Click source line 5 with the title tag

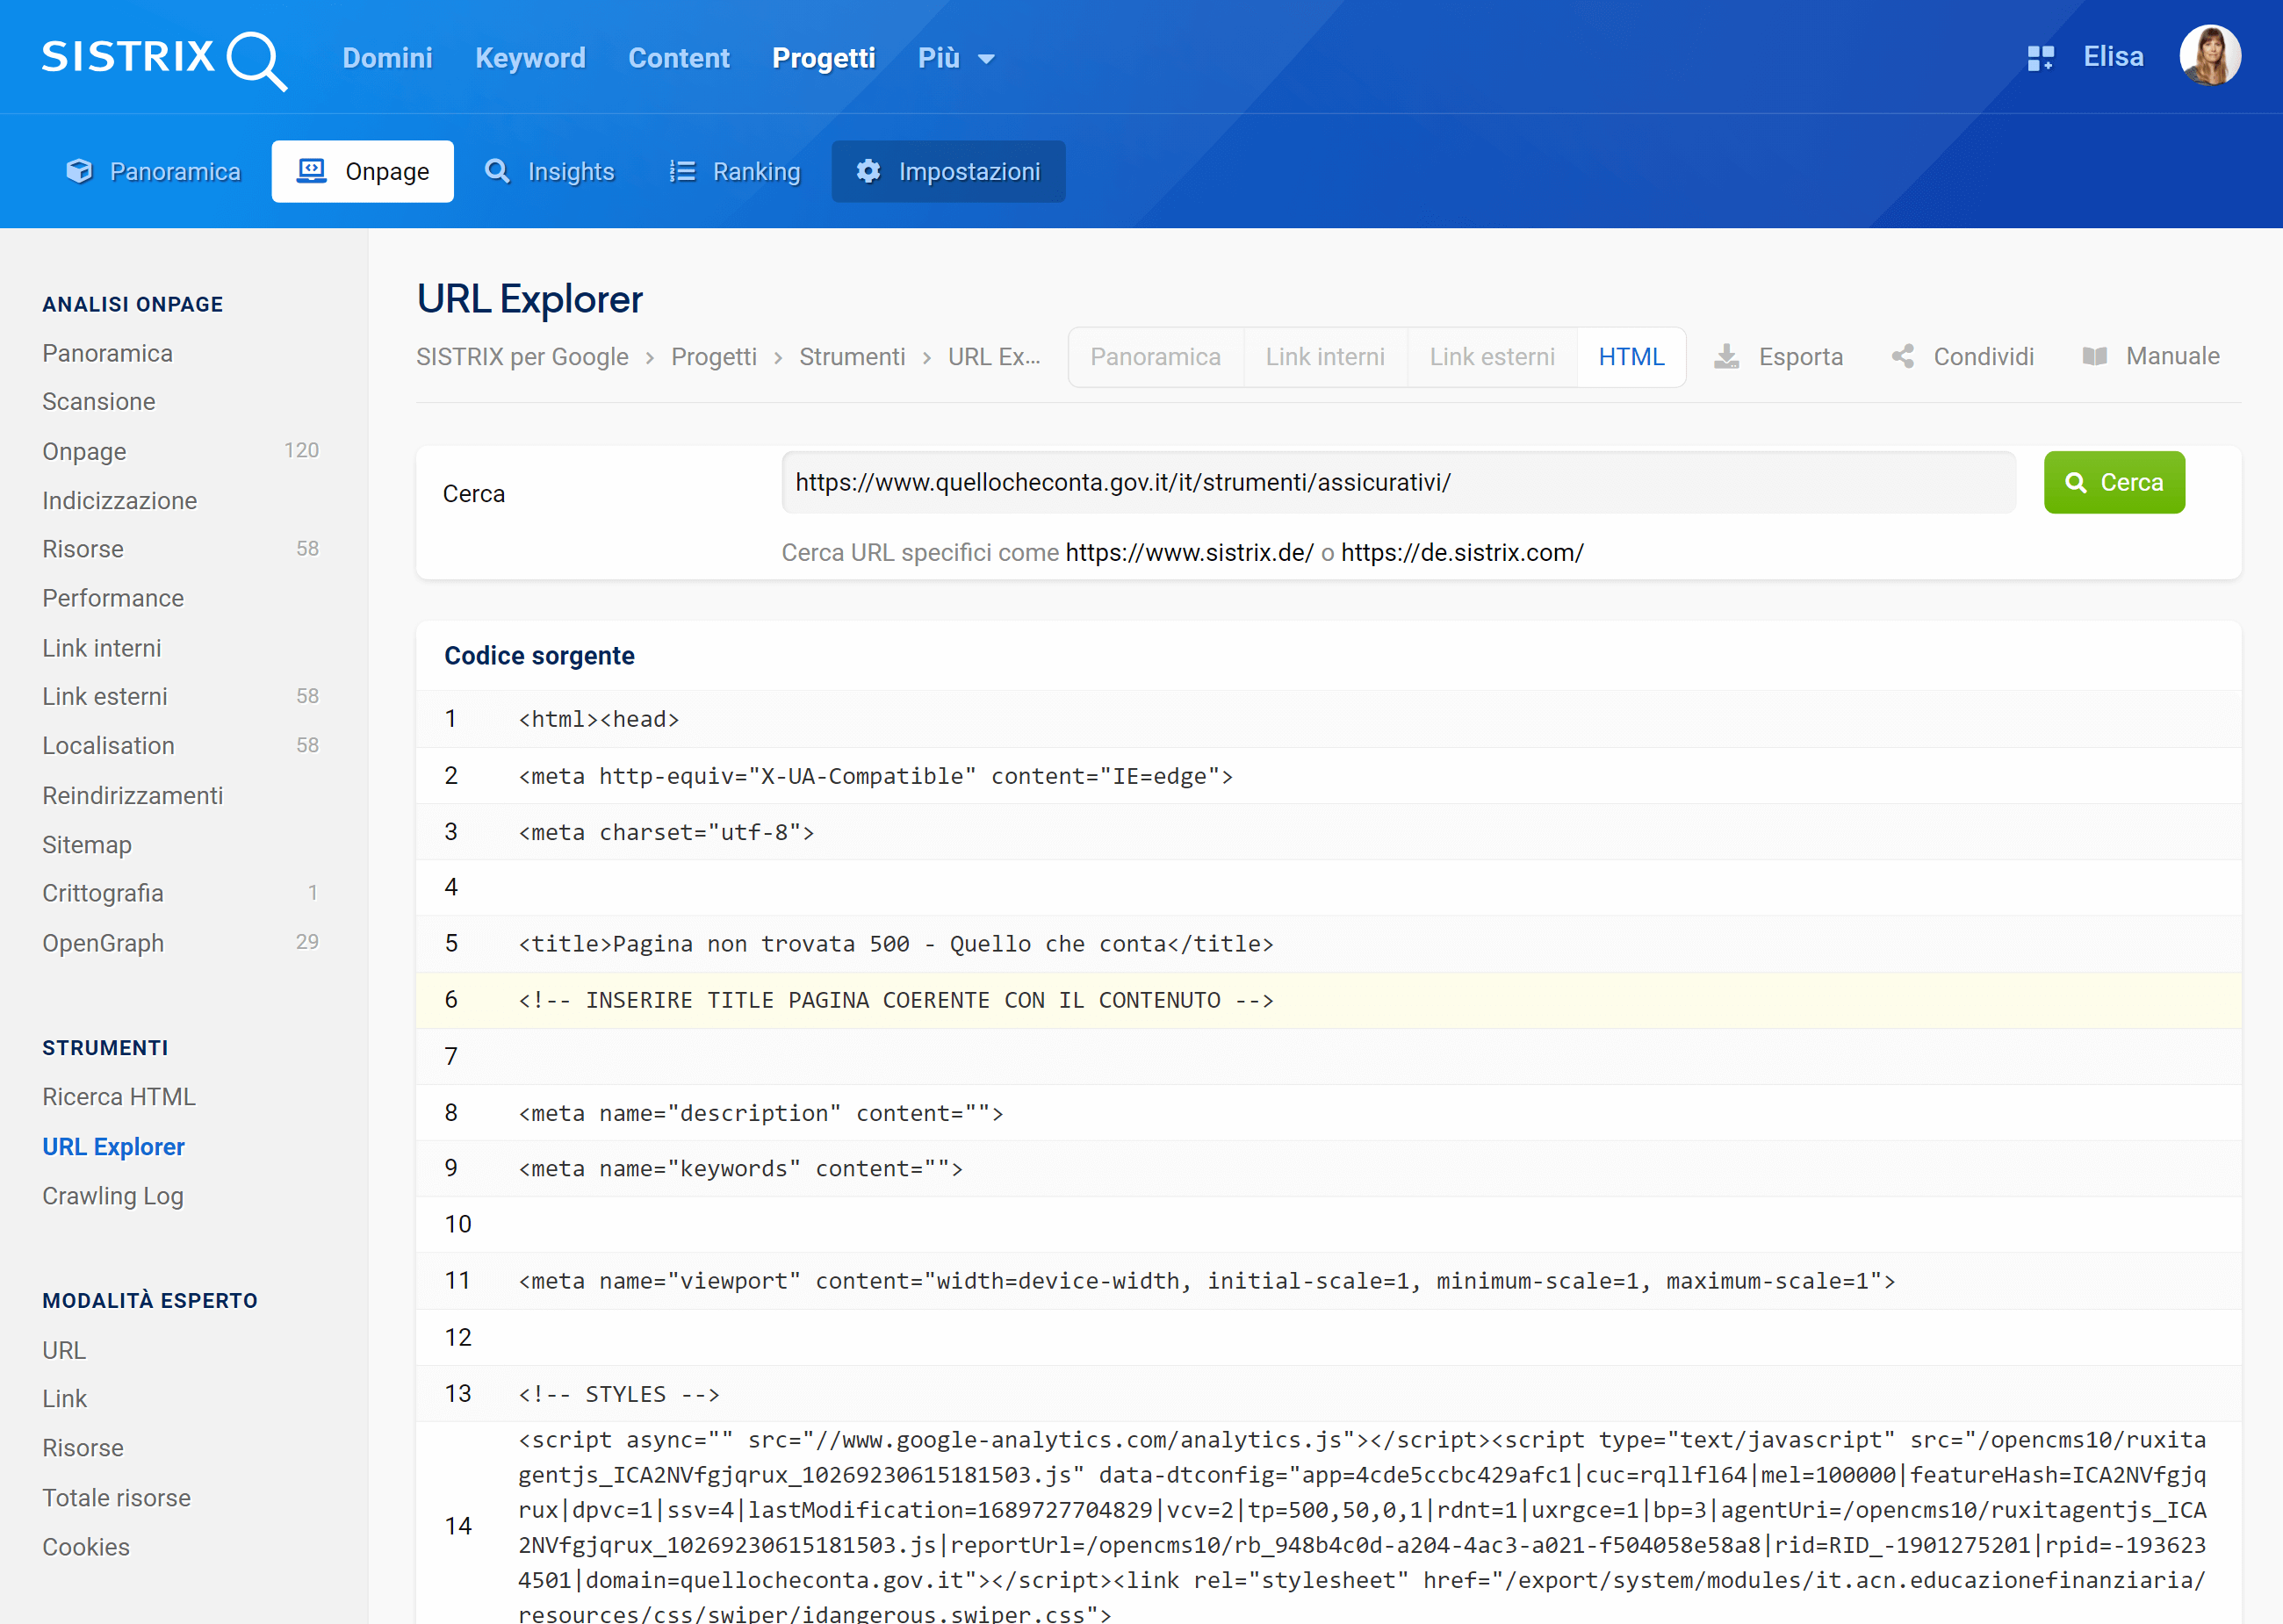[x=1328, y=944]
